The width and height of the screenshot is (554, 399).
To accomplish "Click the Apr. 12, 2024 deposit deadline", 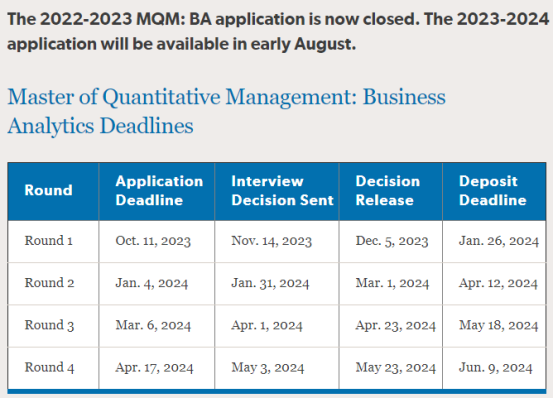I will point(498,283).
